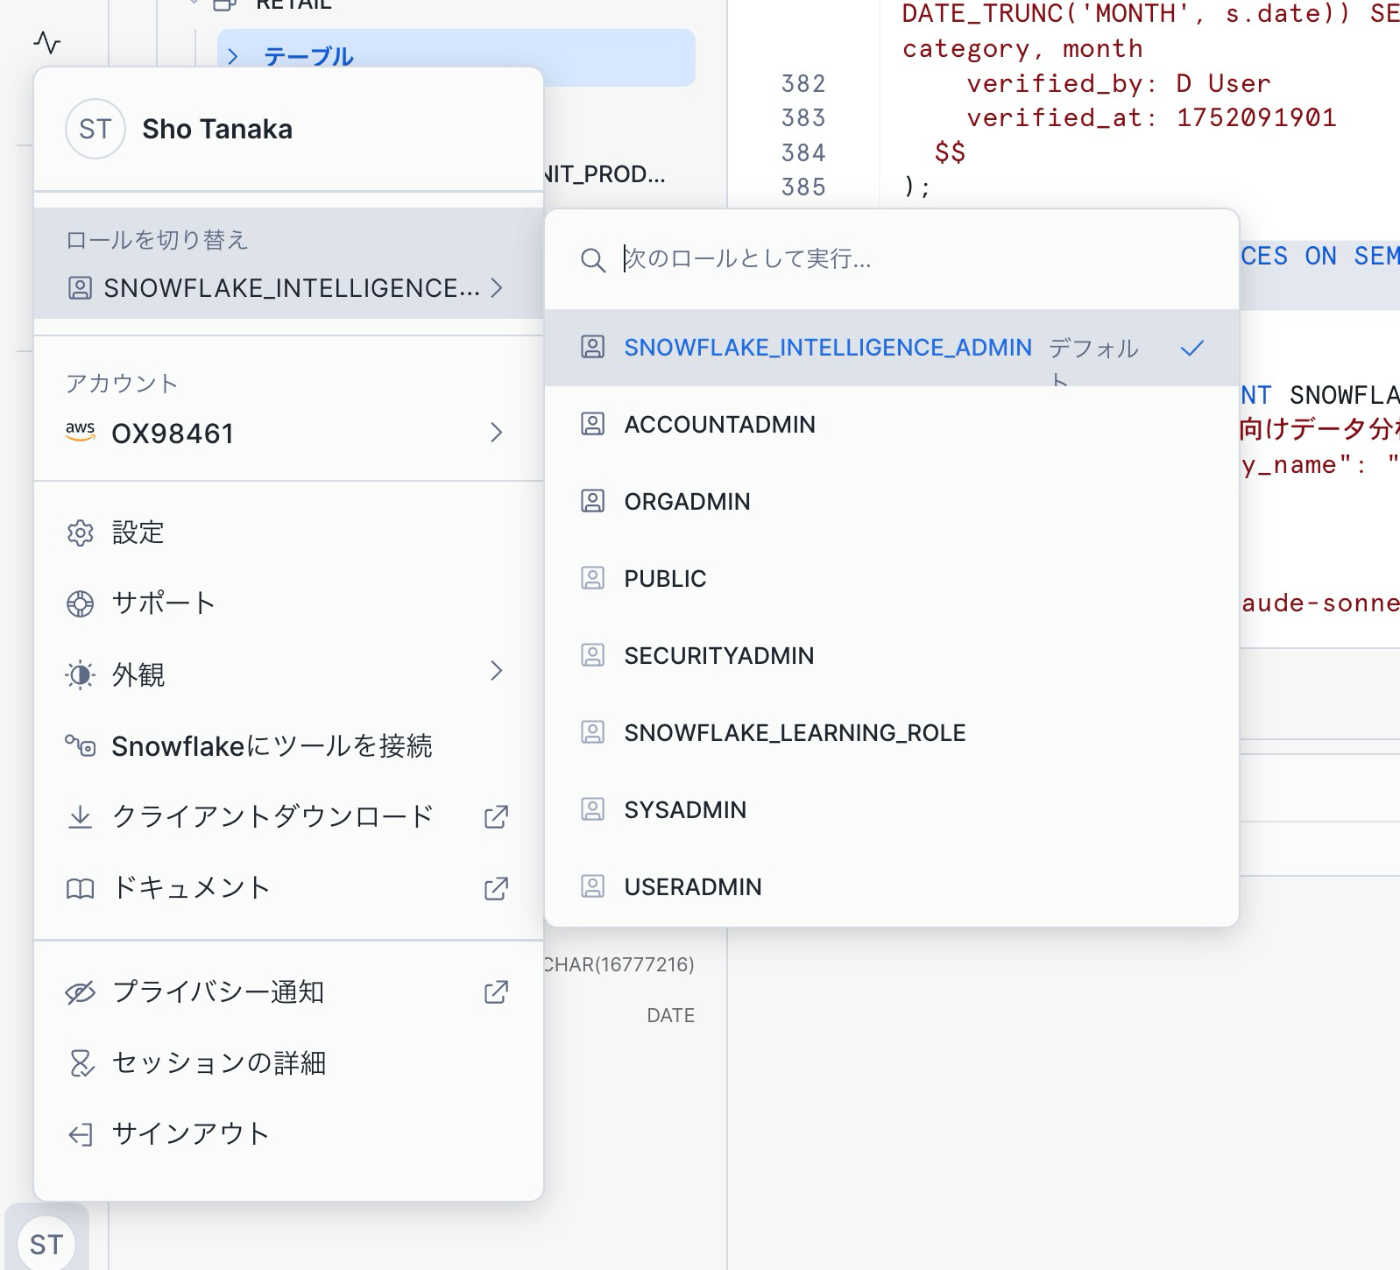
Task: Open サポート support
Action: 288,604
